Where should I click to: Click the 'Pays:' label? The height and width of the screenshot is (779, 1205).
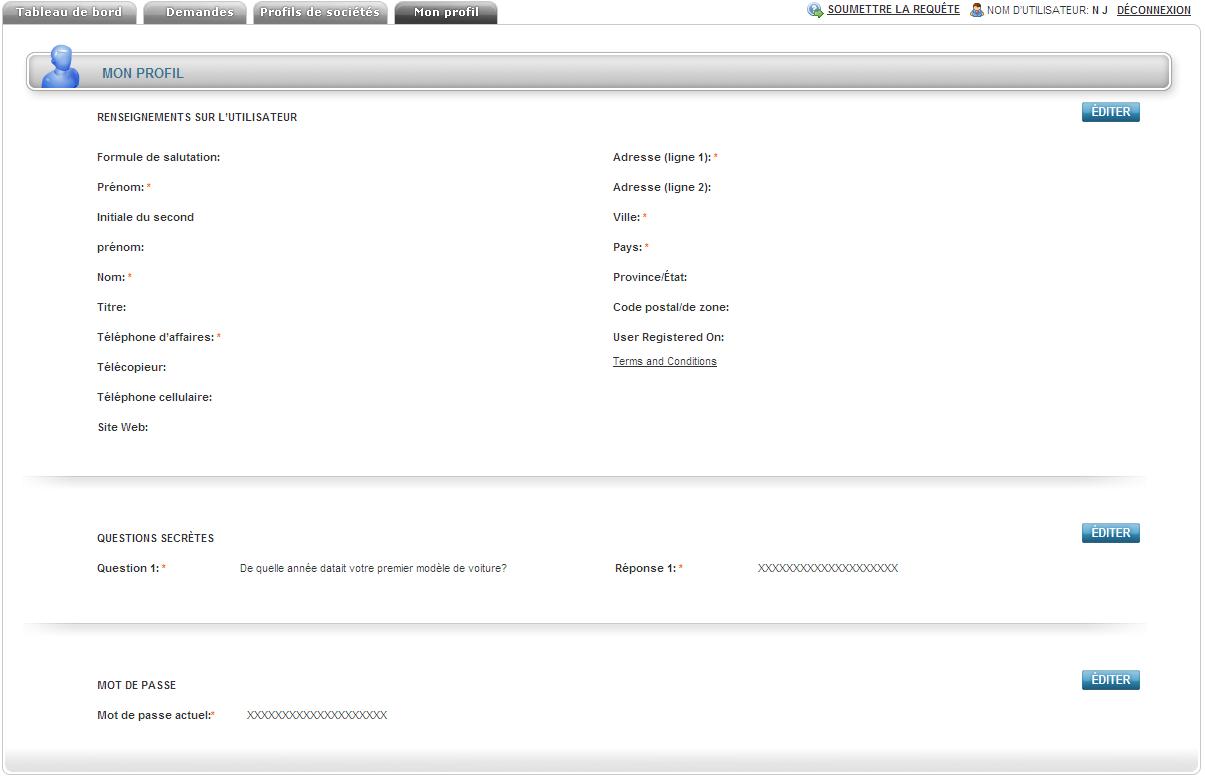pyautogui.click(x=628, y=247)
